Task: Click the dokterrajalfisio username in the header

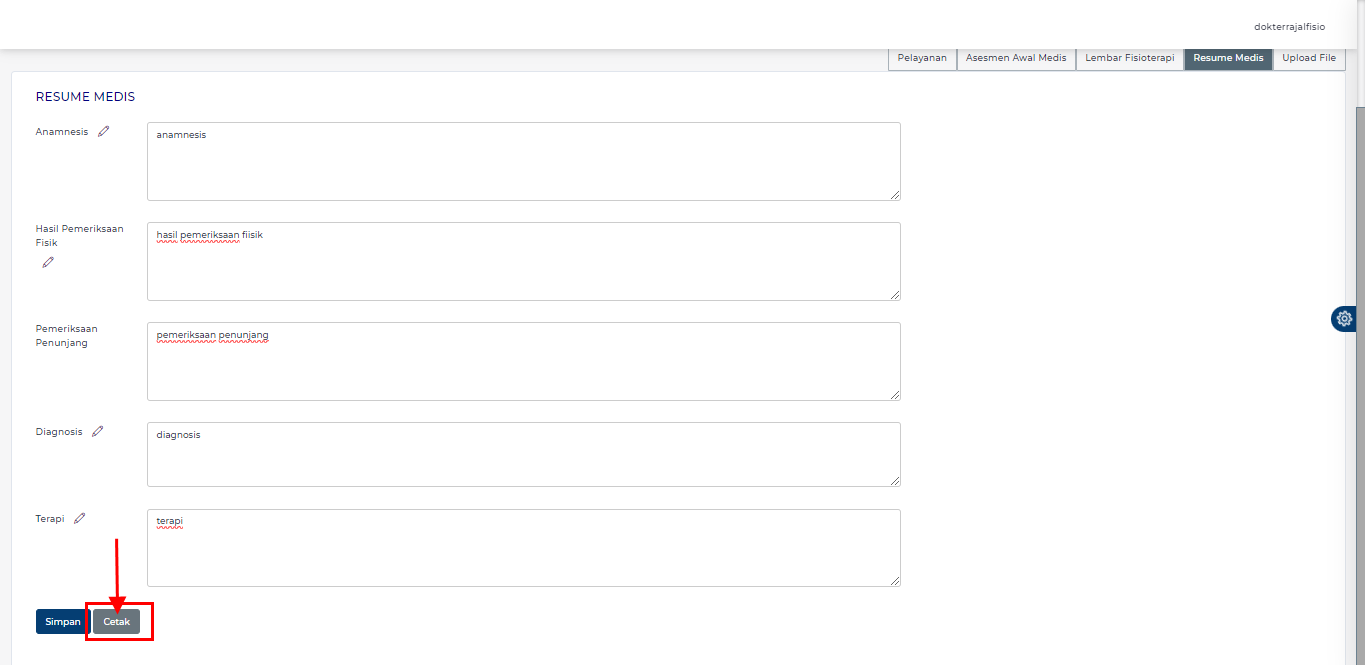Action: coord(1289,27)
